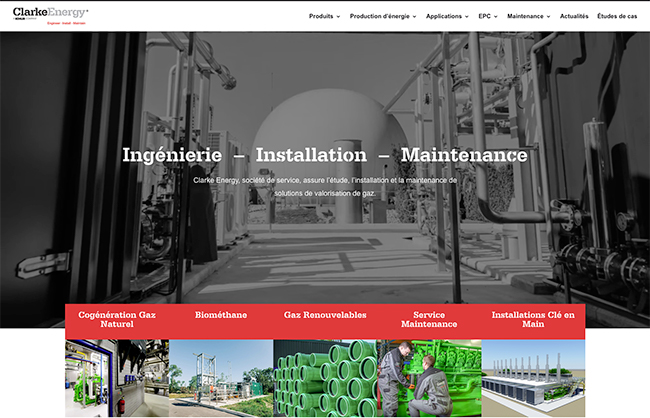Select Installations Clé en Main heading
Viewport: 650px width, 418px height.
pyautogui.click(x=533, y=319)
